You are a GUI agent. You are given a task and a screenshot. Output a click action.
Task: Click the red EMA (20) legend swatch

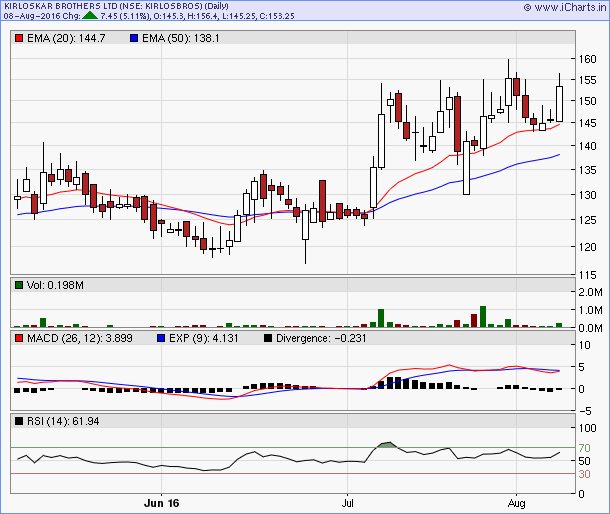point(19,38)
